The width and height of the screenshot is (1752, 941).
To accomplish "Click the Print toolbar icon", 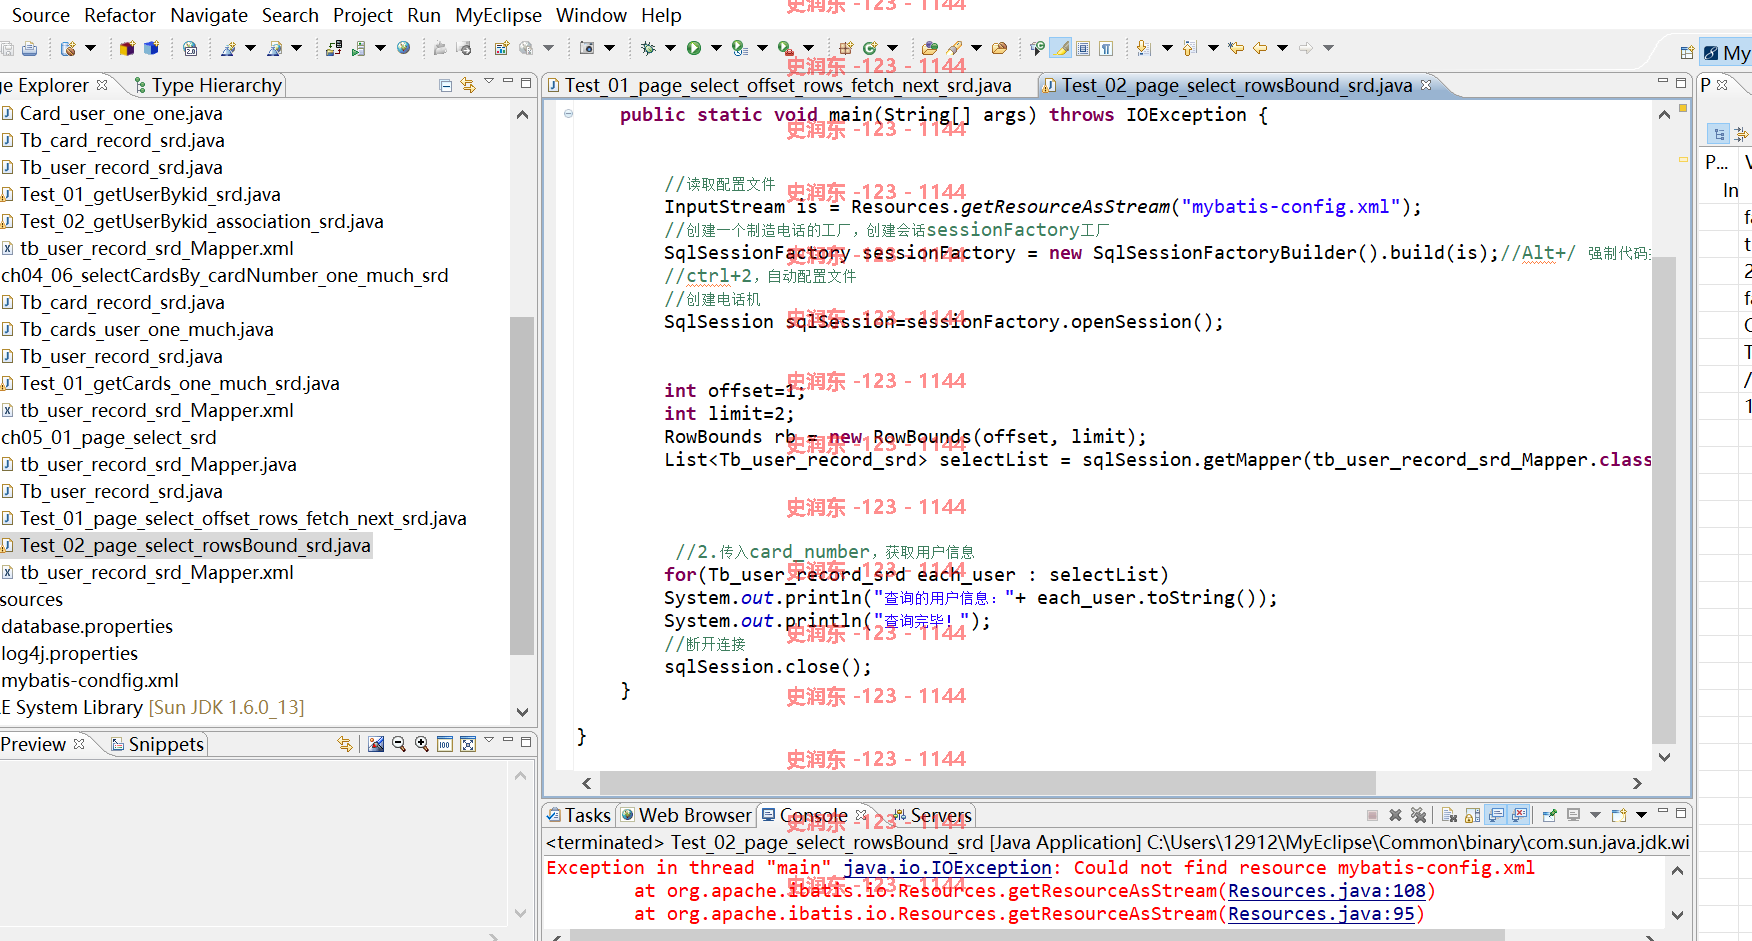I will pos(30,48).
